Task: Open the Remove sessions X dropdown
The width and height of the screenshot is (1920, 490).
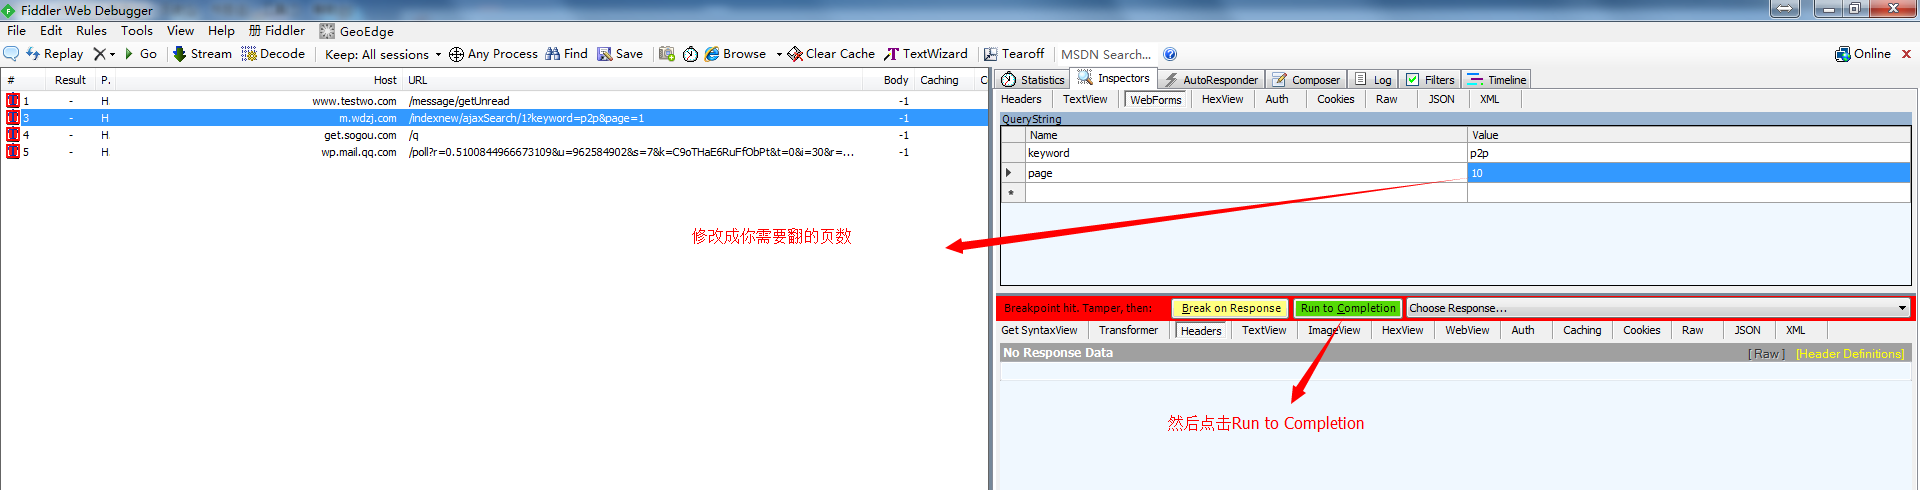Action: [x=104, y=54]
